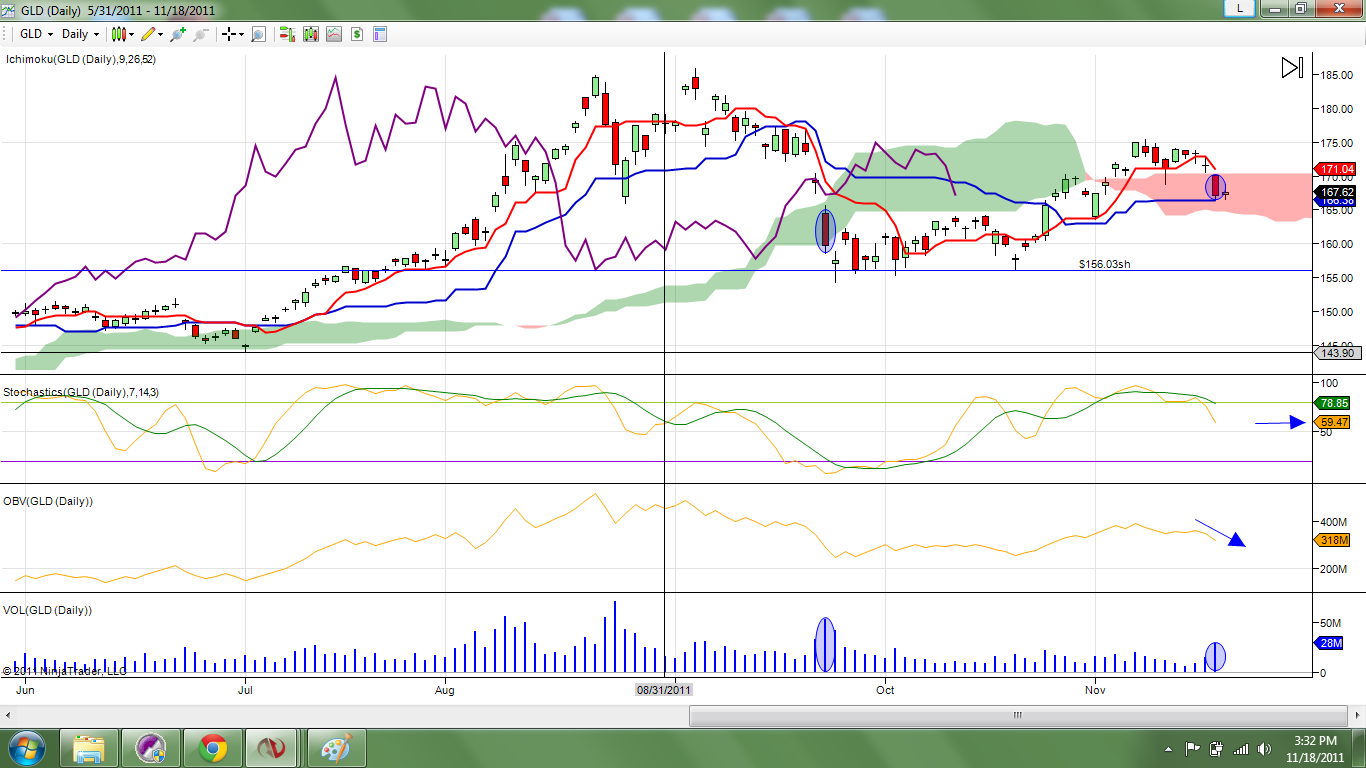Click the network signal tray icon
The width and height of the screenshot is (1366, 768).
1241,749
